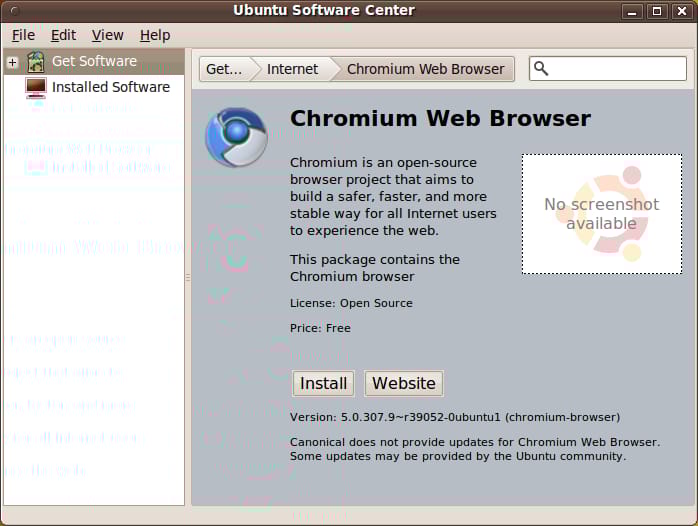Expand the Get Software tree node
Screen dimensions: 698x526
[13, 62]
